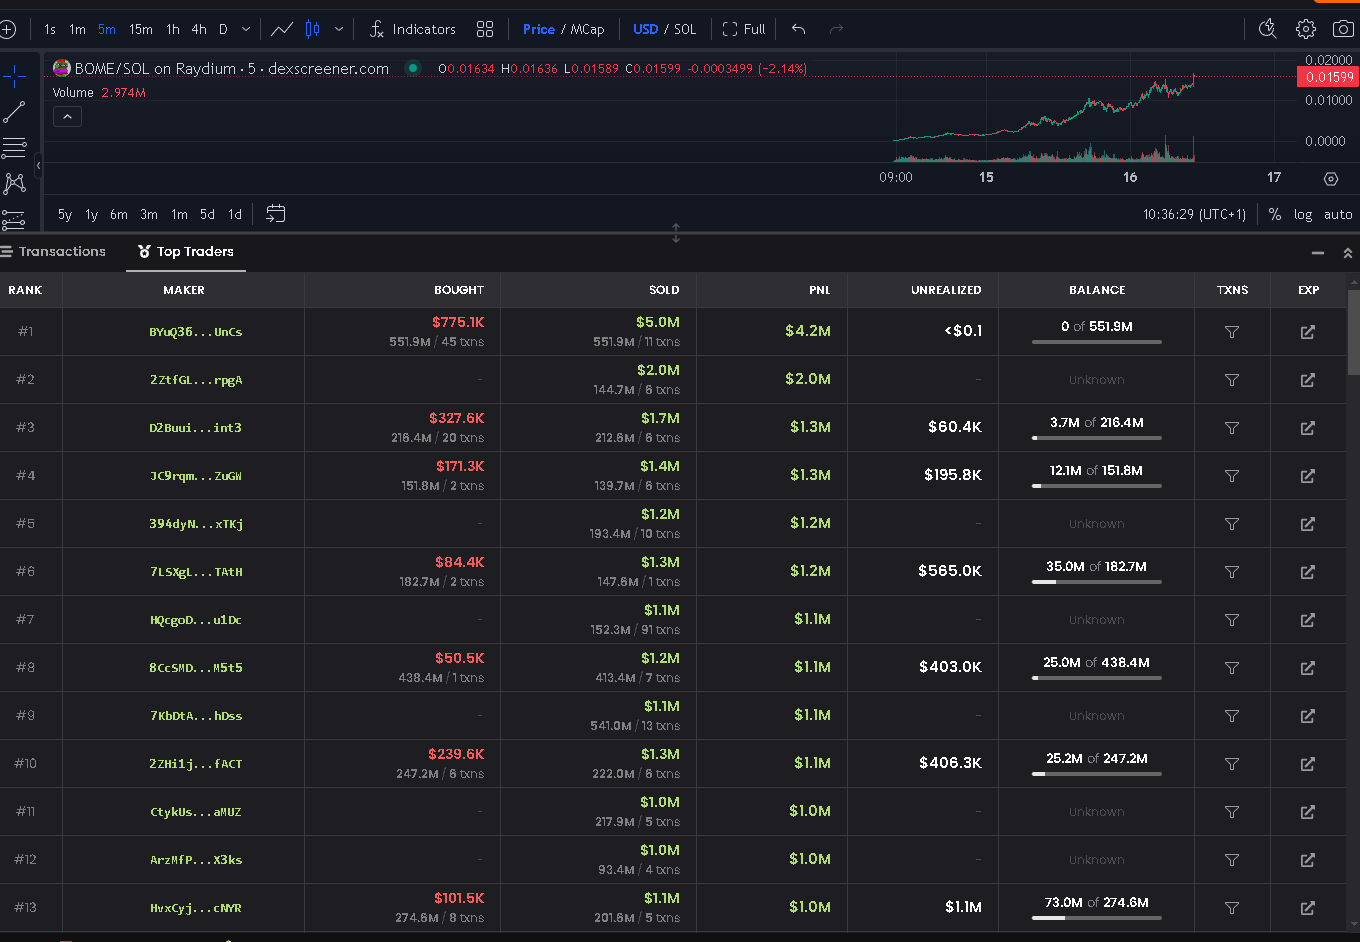Screen dimensions: 1360x942
Task: Open the layout grid selector icon
Action: point(485,29)
